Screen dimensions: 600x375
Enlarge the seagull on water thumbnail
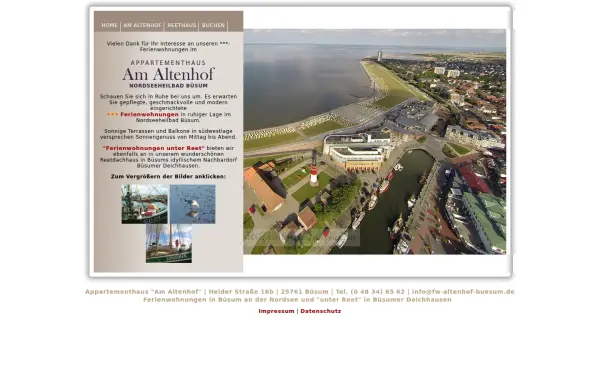click(x=192, y=204)
